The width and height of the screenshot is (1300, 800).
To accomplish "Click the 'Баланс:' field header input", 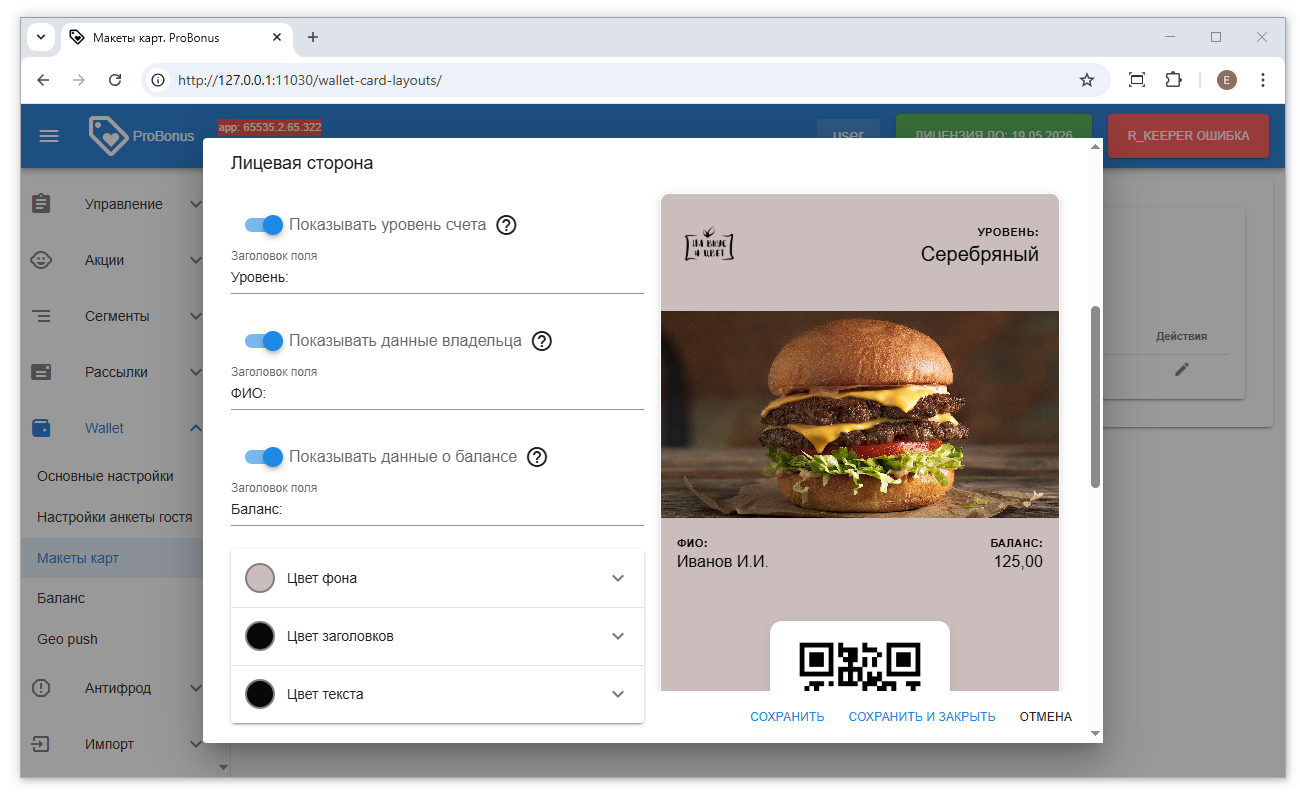I will tap(436, 509).
